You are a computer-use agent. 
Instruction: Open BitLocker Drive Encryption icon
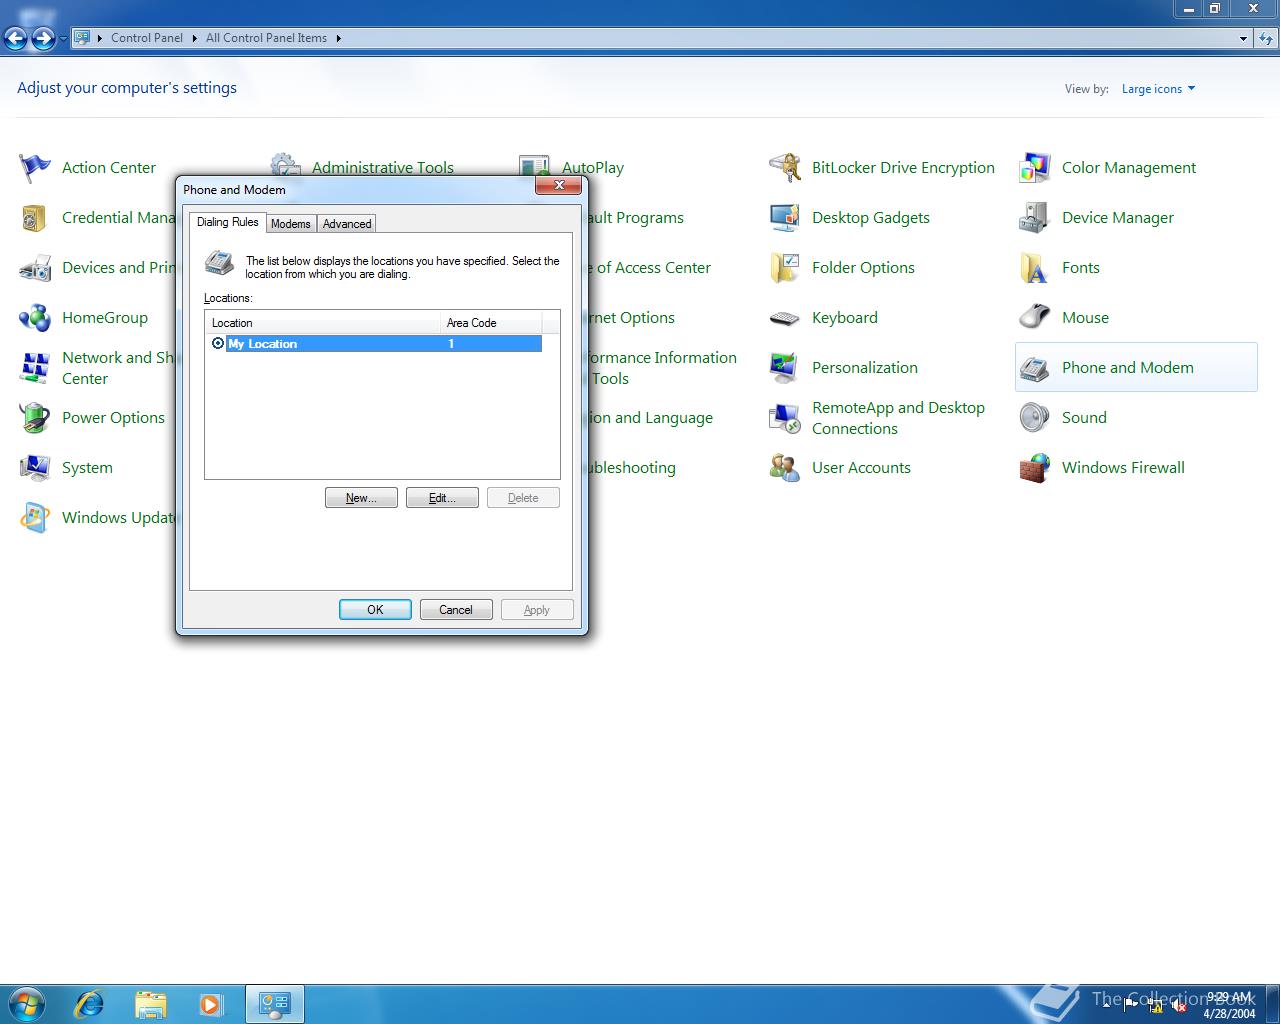pos(785,168)
